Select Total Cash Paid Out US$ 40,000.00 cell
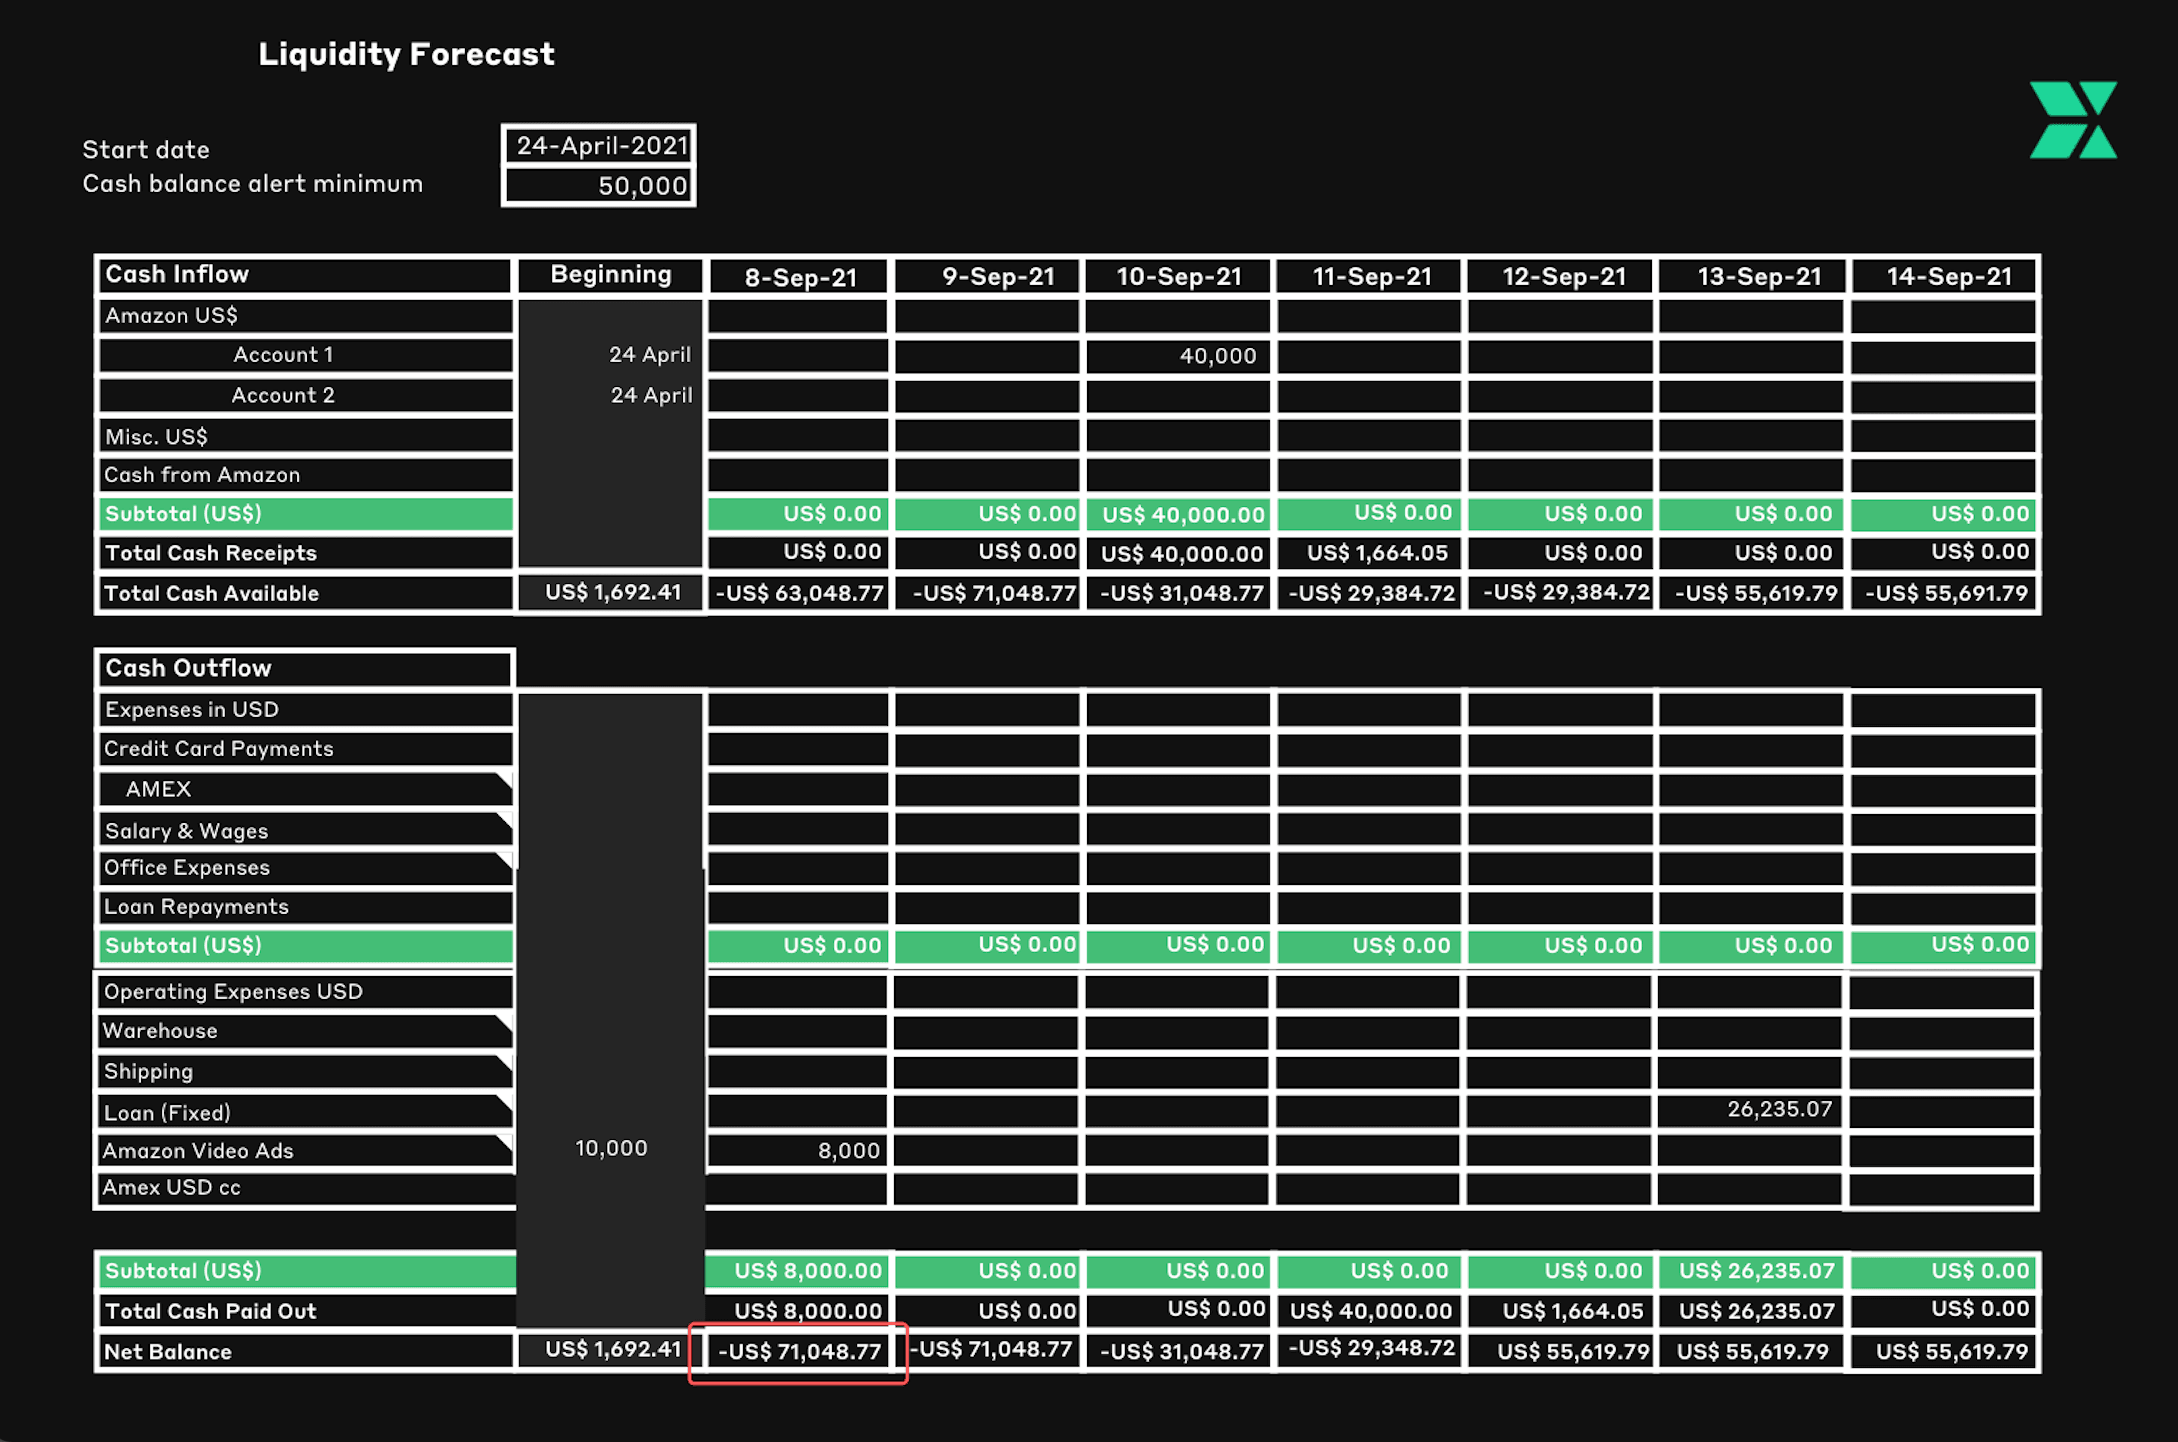2178x1442 pixels. tap(1369, 1311)
